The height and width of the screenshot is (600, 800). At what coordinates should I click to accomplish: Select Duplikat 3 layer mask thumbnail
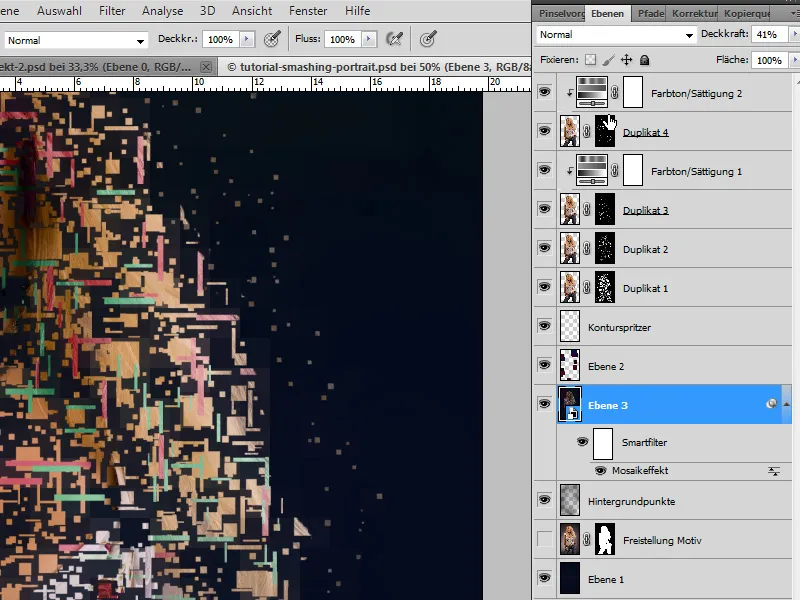605,209
